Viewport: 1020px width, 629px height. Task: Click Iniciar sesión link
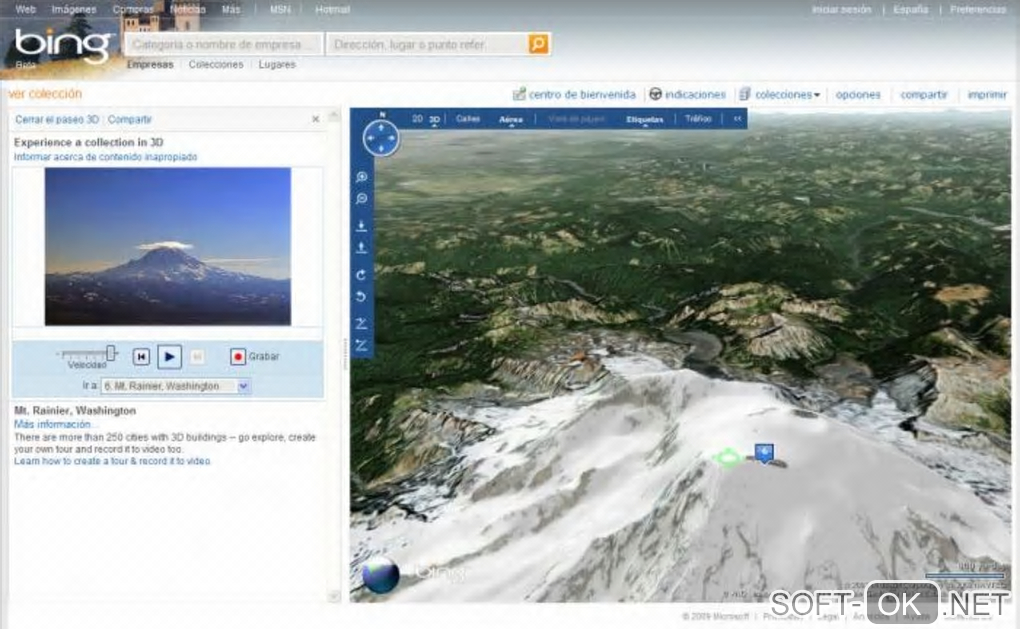click(842, 9)
